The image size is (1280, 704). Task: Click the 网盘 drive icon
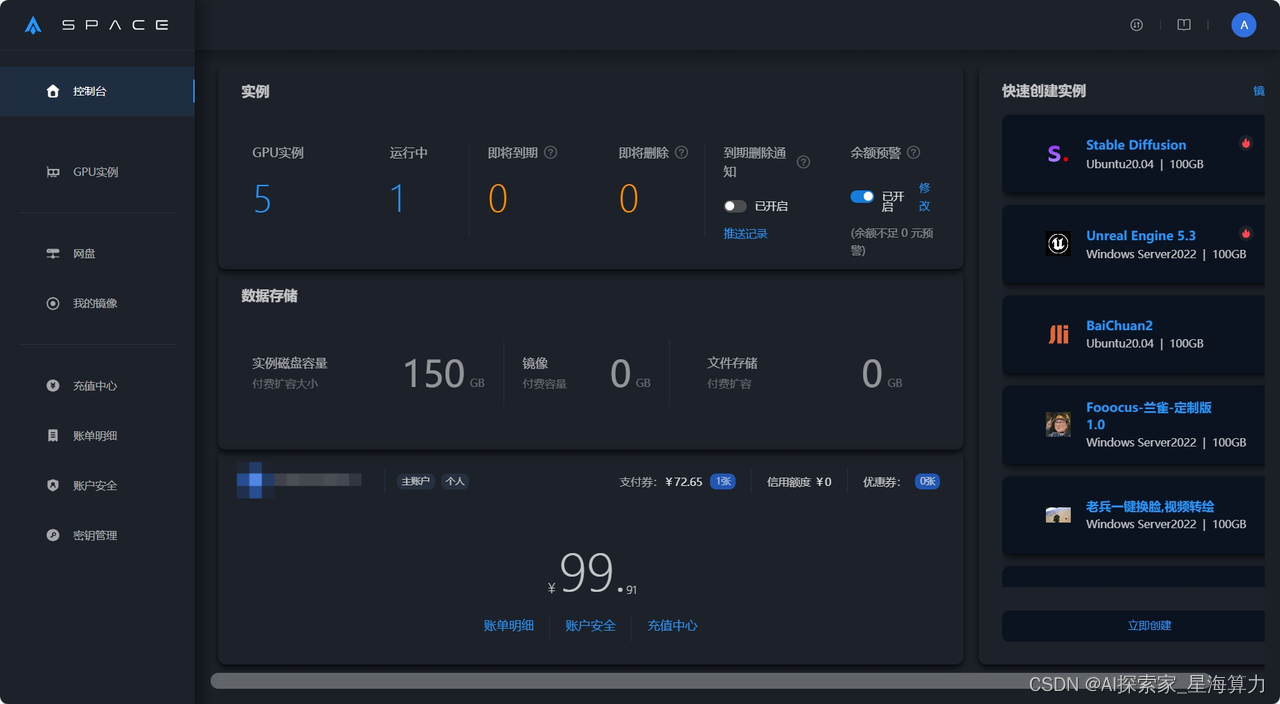pos(53,254)
